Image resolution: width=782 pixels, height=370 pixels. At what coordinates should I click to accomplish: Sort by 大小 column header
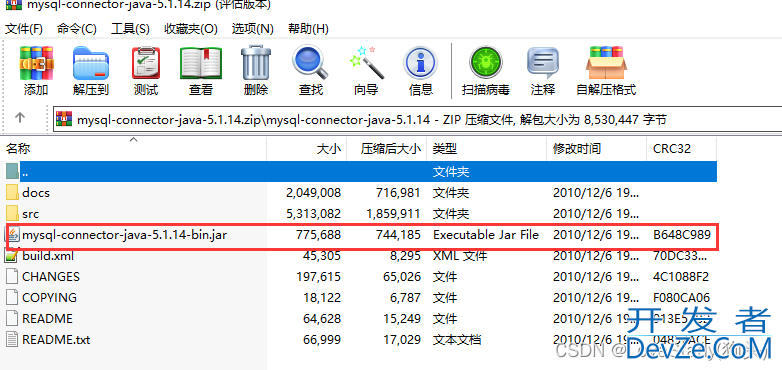tap(307, 149)
